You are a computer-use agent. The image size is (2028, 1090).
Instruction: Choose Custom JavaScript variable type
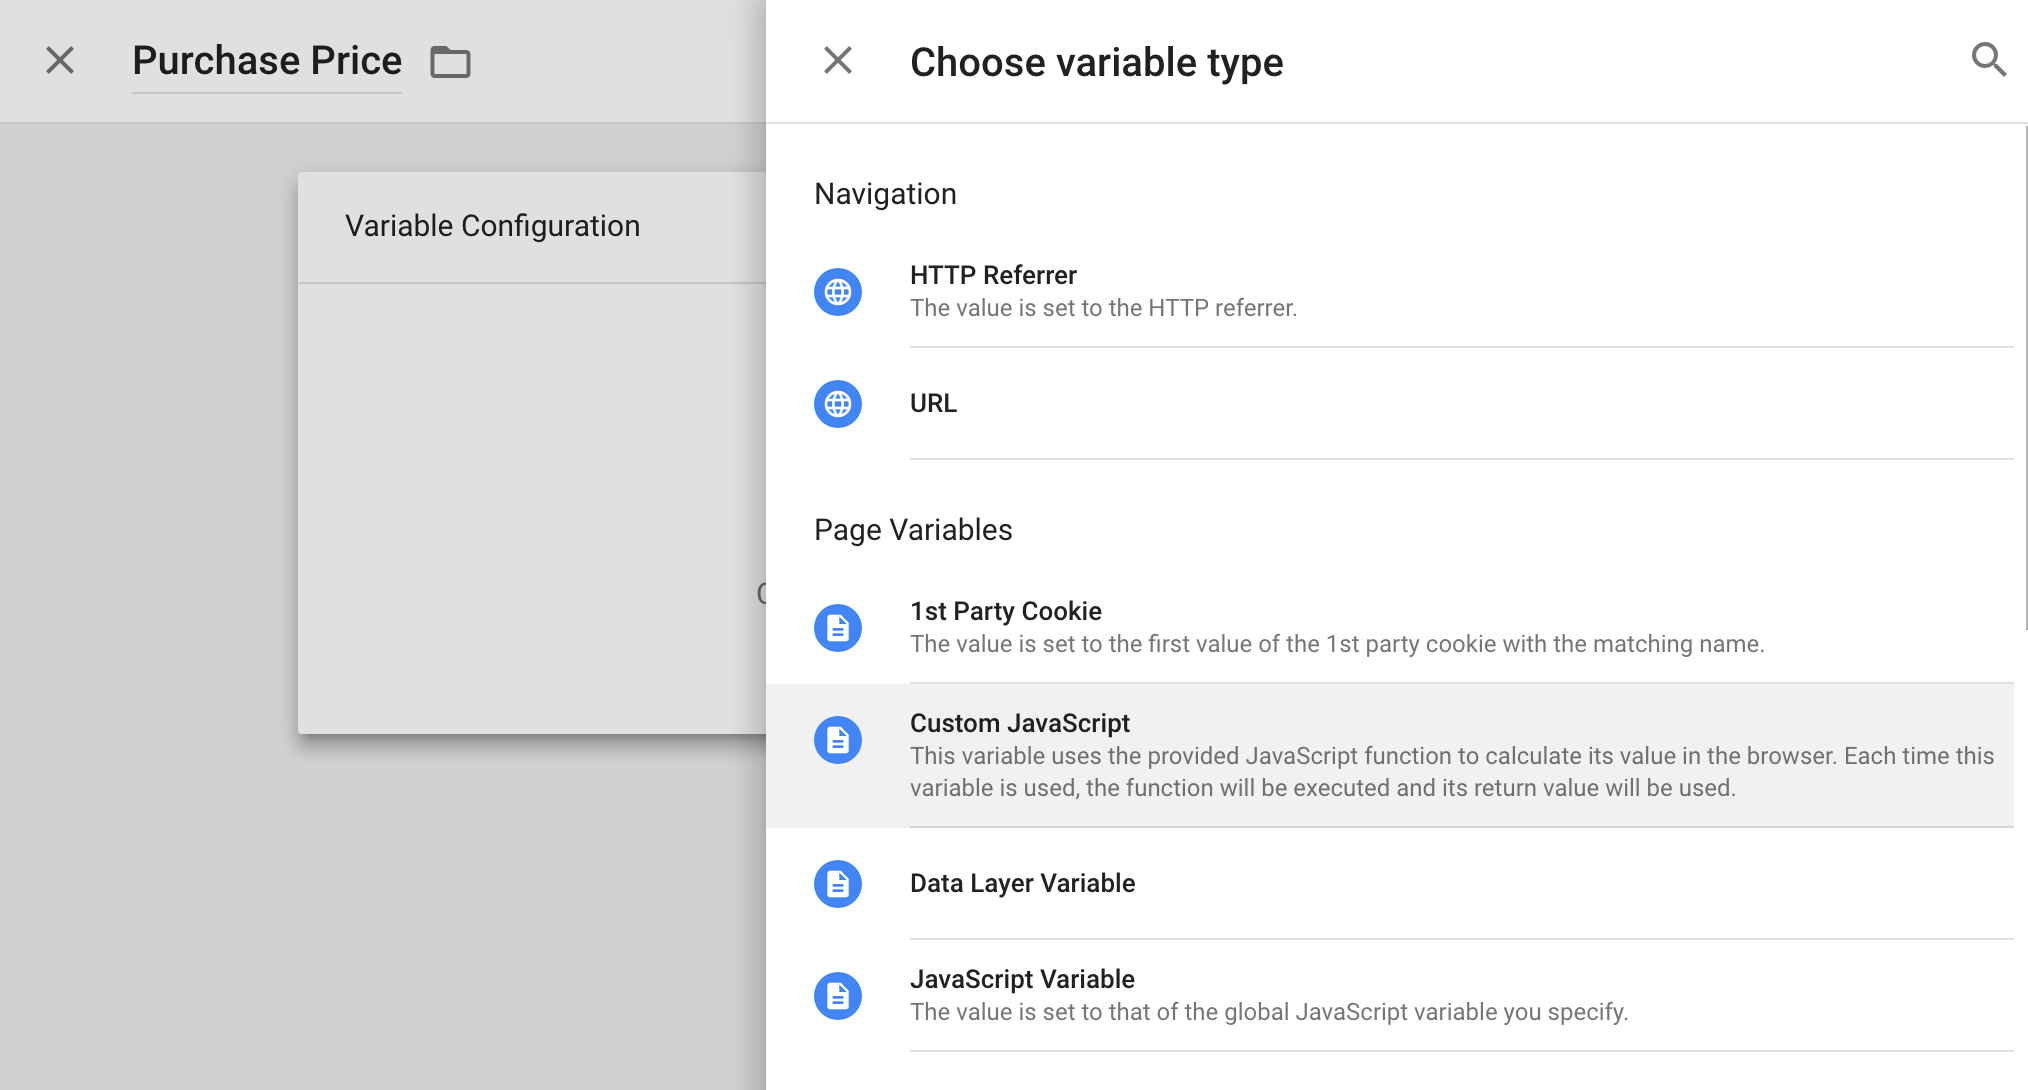coord(1390,756)
